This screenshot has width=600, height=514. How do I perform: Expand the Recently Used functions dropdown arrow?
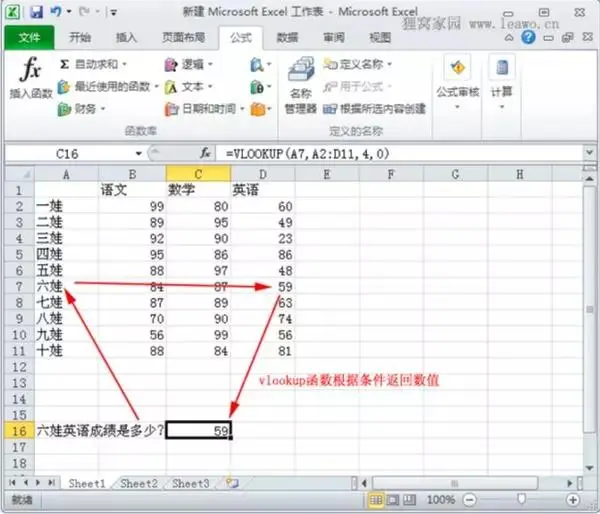pos(157,87)
